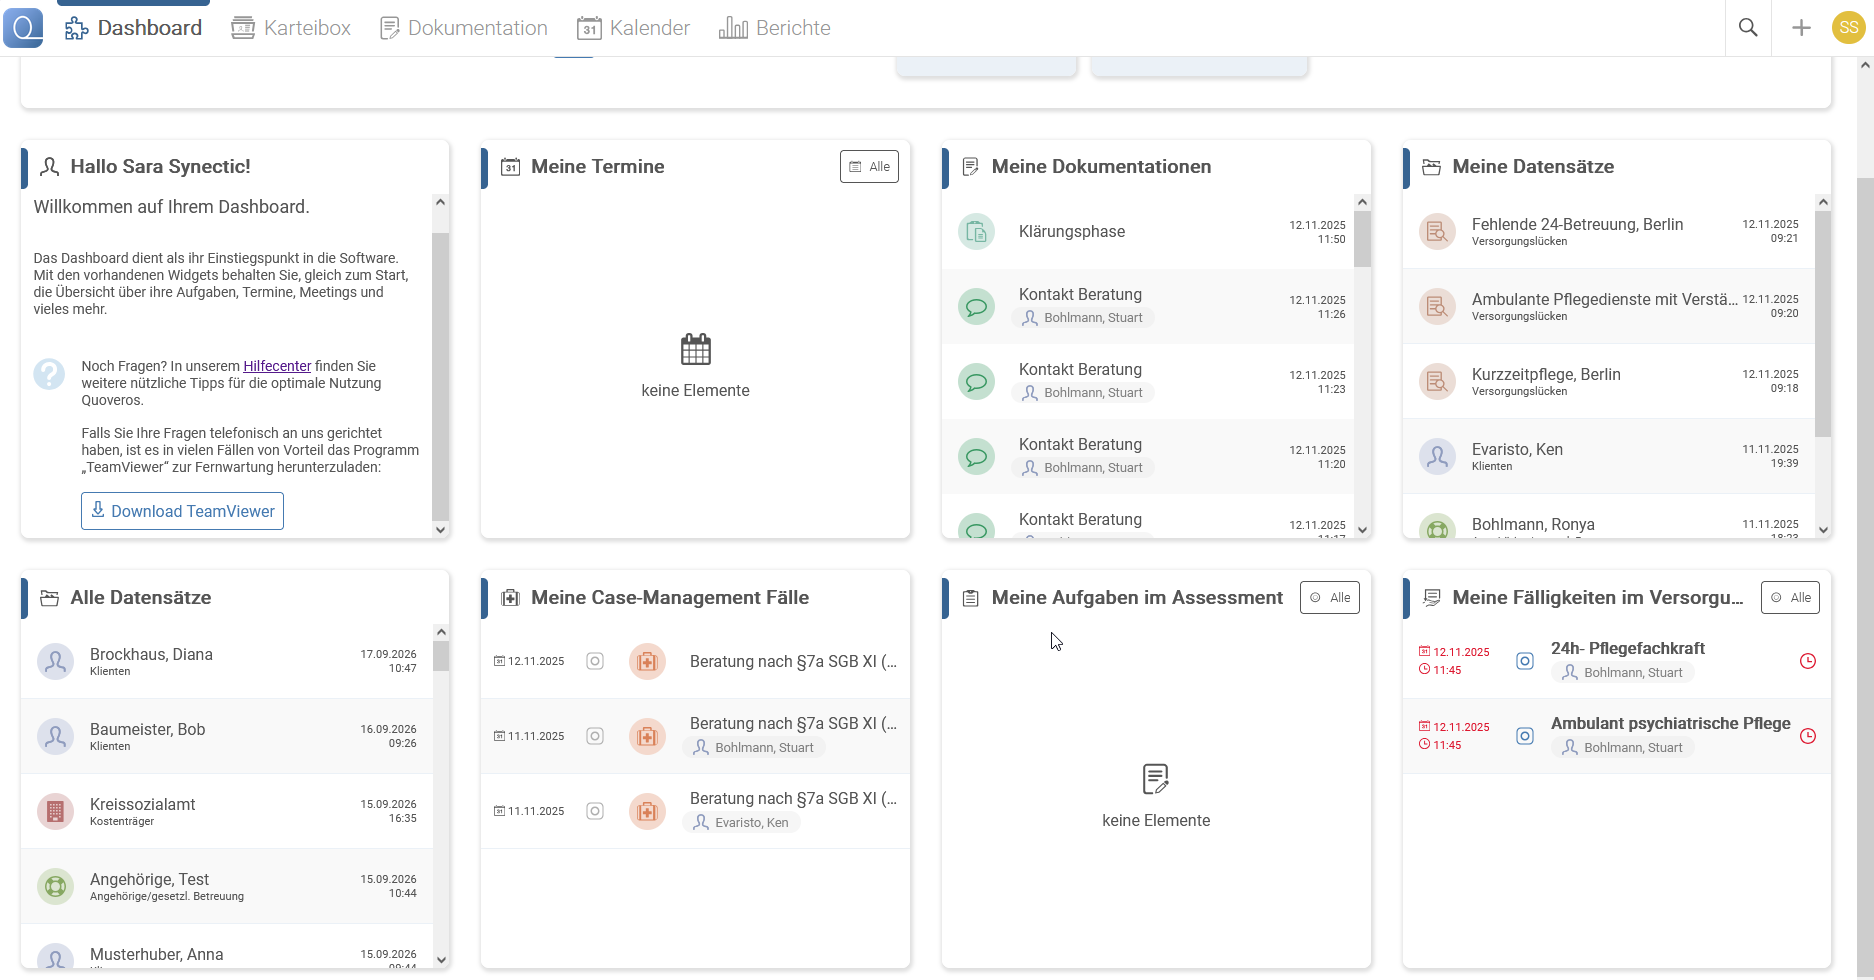Viewport: 1874px width, 980px height.
Task: Open Kurzzeitpflege, Berlin record
Action: (x=1608, y=382)
